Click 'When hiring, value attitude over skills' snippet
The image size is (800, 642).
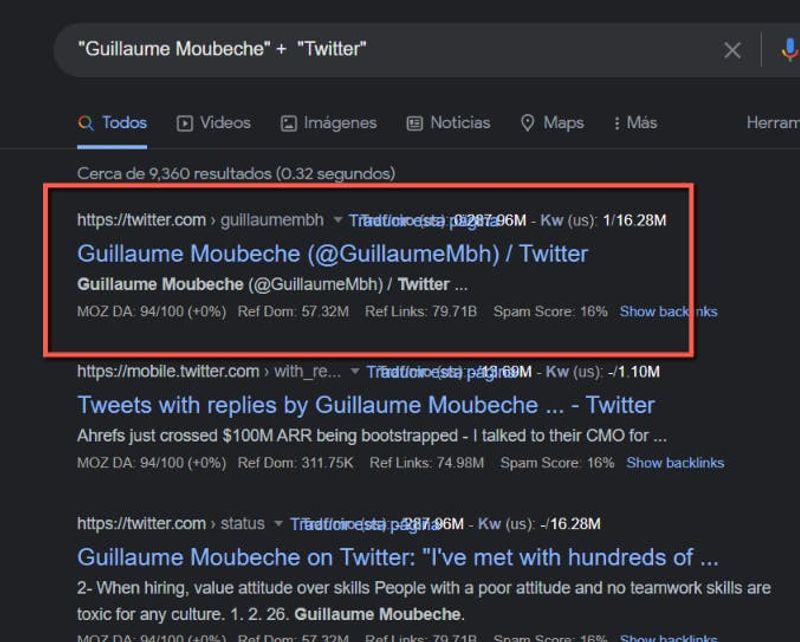point(424,601)
